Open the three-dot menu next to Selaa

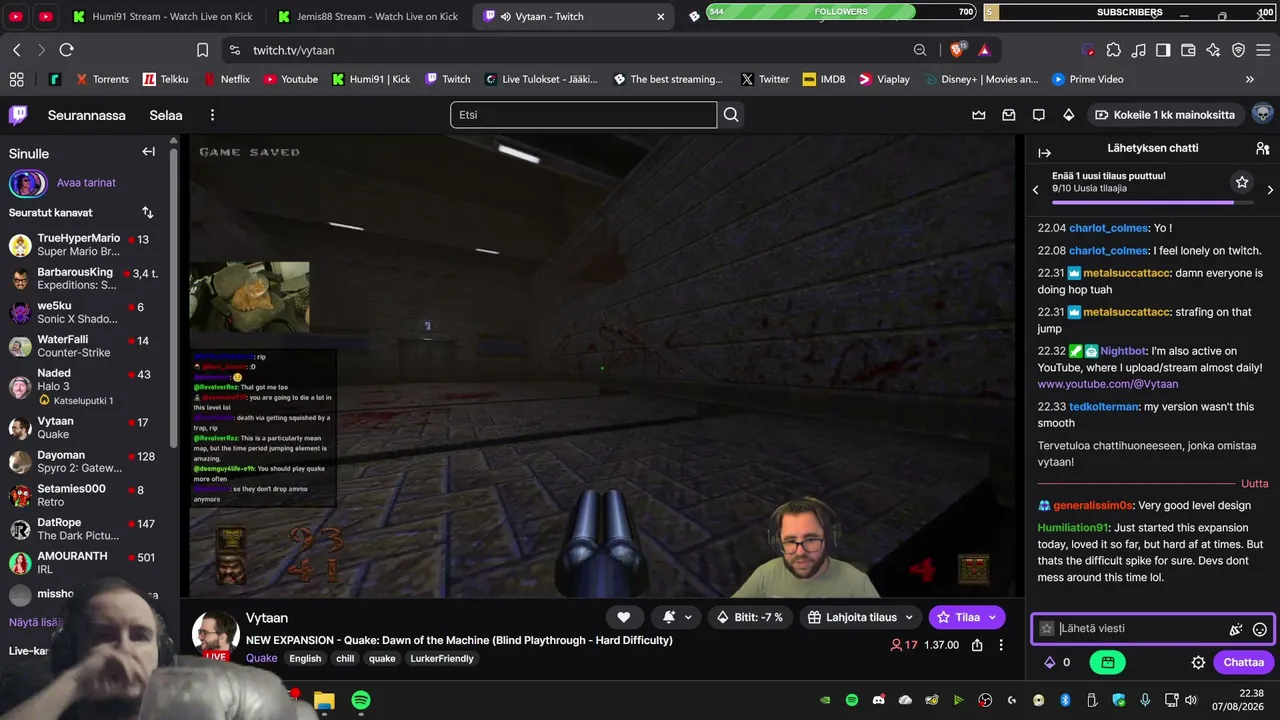212,115
